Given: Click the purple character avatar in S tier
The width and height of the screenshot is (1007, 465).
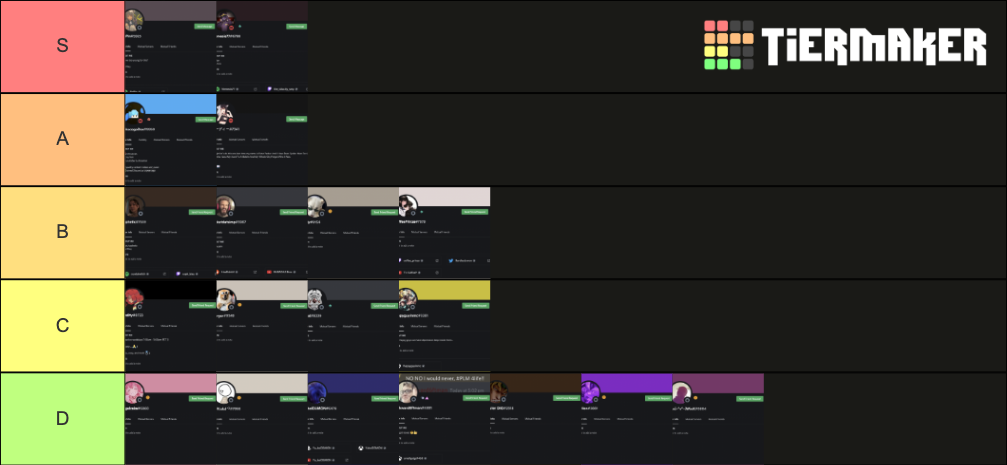Looking at the screenshot, I should click(225, 21).
